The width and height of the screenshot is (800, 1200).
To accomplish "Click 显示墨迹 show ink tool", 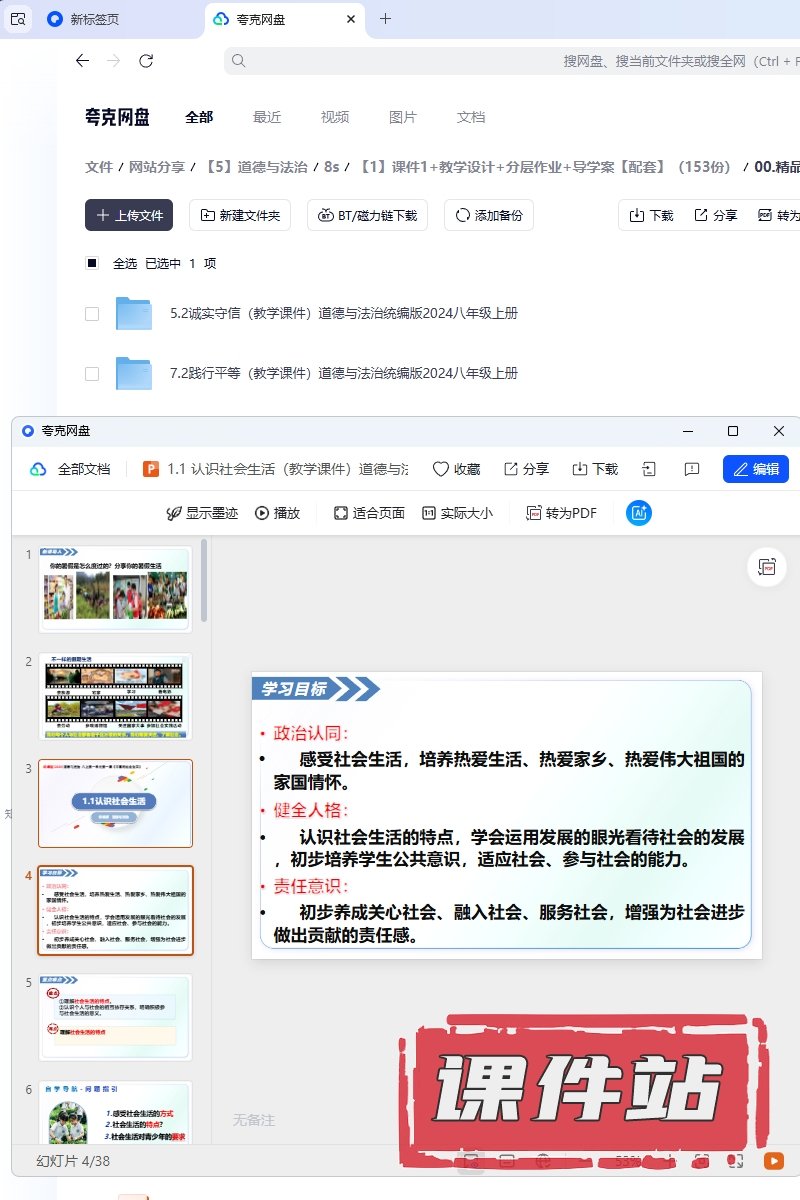I will pyautogui.click(x=202, y=513).
